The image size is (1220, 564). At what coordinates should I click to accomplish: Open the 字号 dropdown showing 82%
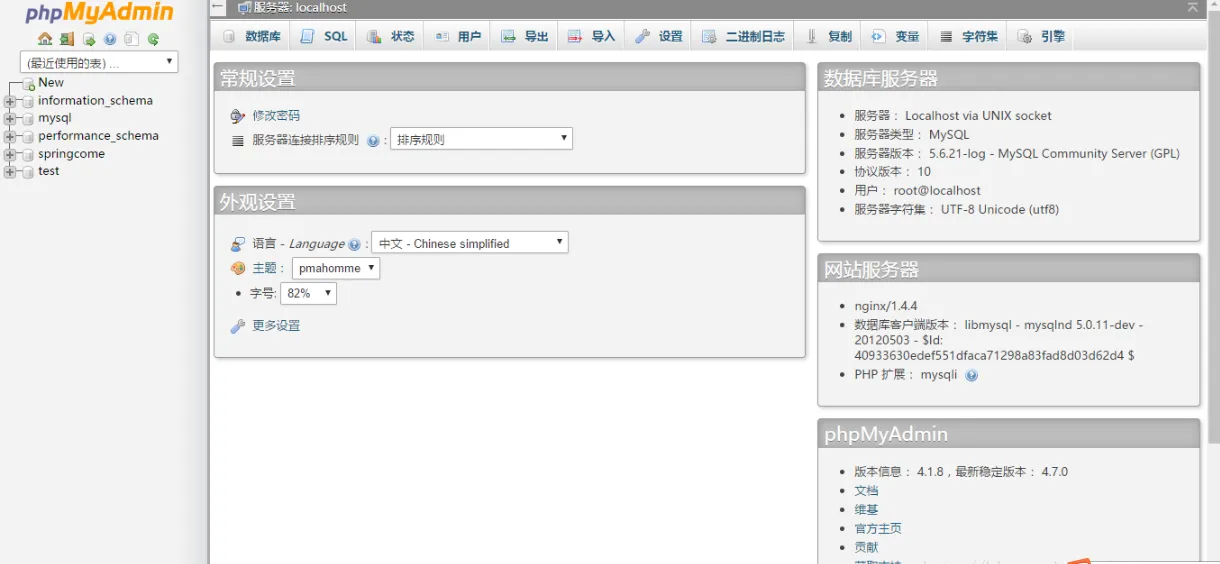tap(308, 293)
